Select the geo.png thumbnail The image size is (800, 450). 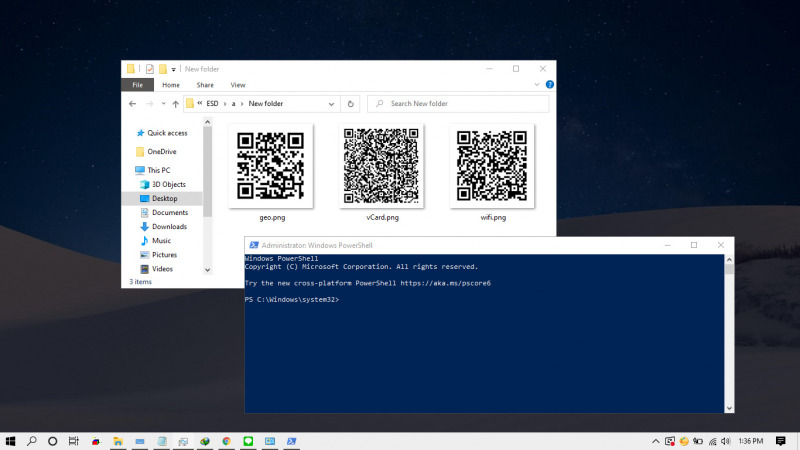tap(271, 166)
